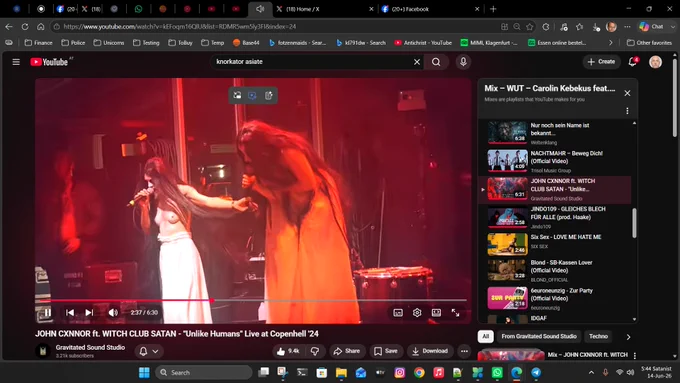
Task: Open options for Mix JOHN CXNNOR recommendation
Action: [x=634, y=355]
